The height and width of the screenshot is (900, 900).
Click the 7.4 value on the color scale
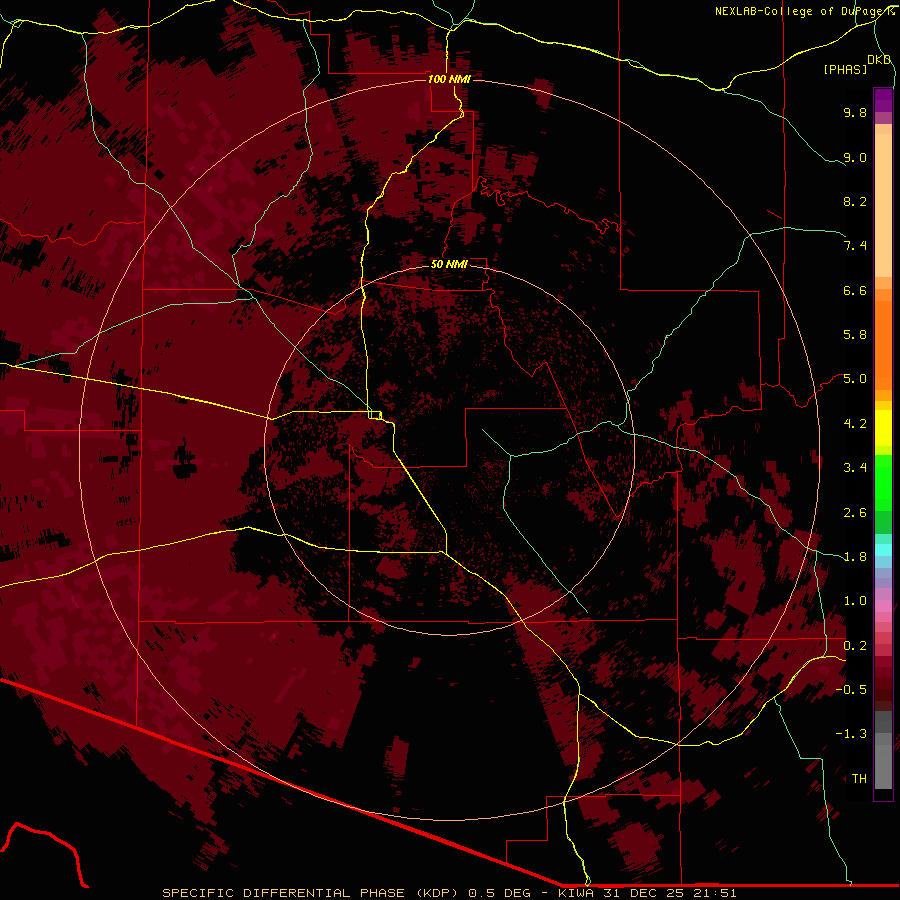855,246
